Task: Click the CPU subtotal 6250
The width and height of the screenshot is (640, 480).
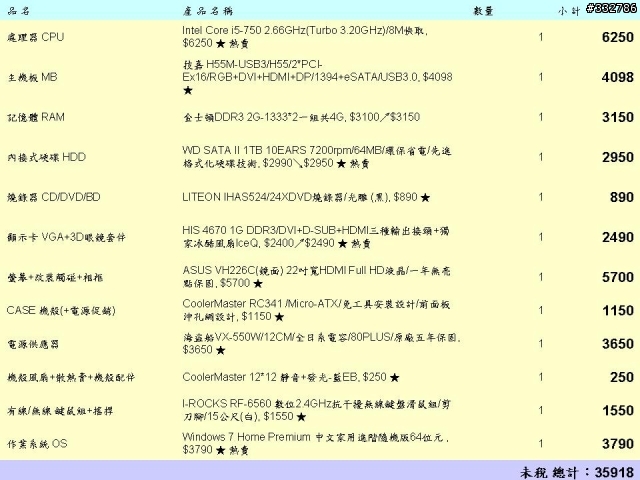Action: click(x=618, y=37)
